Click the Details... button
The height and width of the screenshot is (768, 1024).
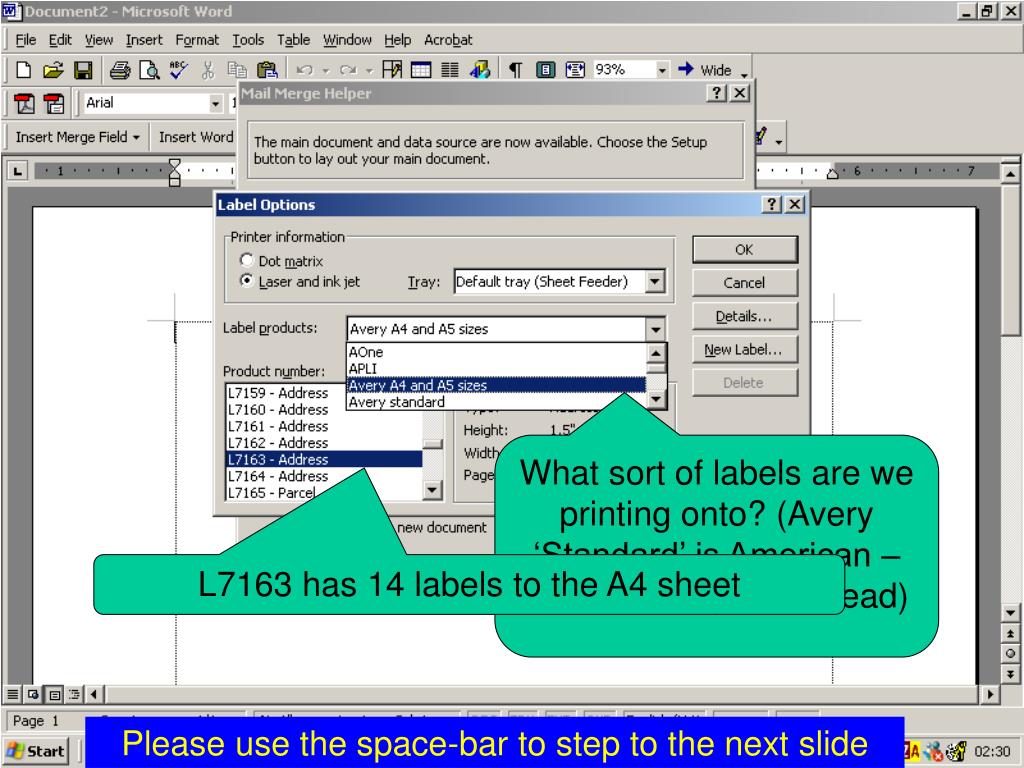pyautogui.click(x=744, y=316)
